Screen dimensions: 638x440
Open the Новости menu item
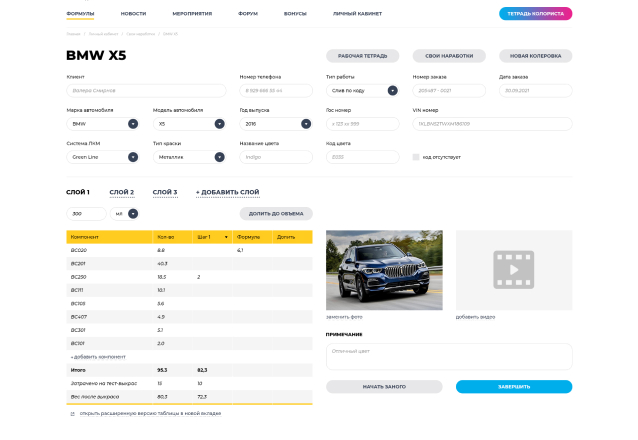(133, 14)
